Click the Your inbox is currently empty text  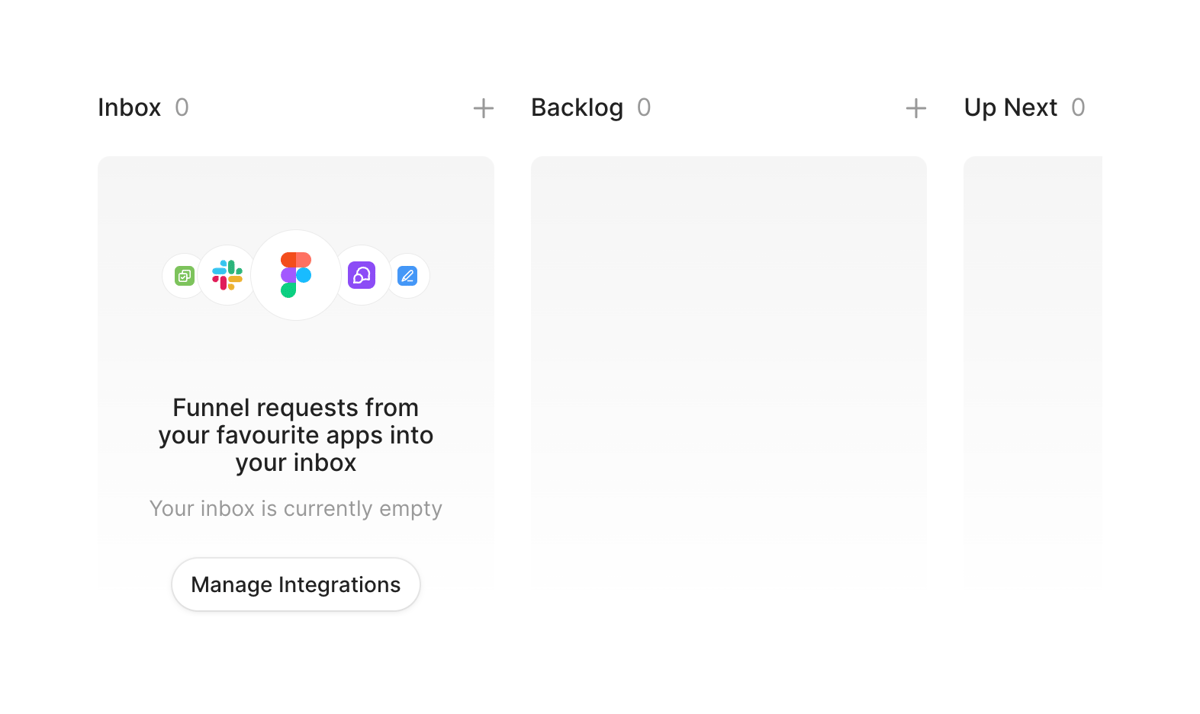295,508
